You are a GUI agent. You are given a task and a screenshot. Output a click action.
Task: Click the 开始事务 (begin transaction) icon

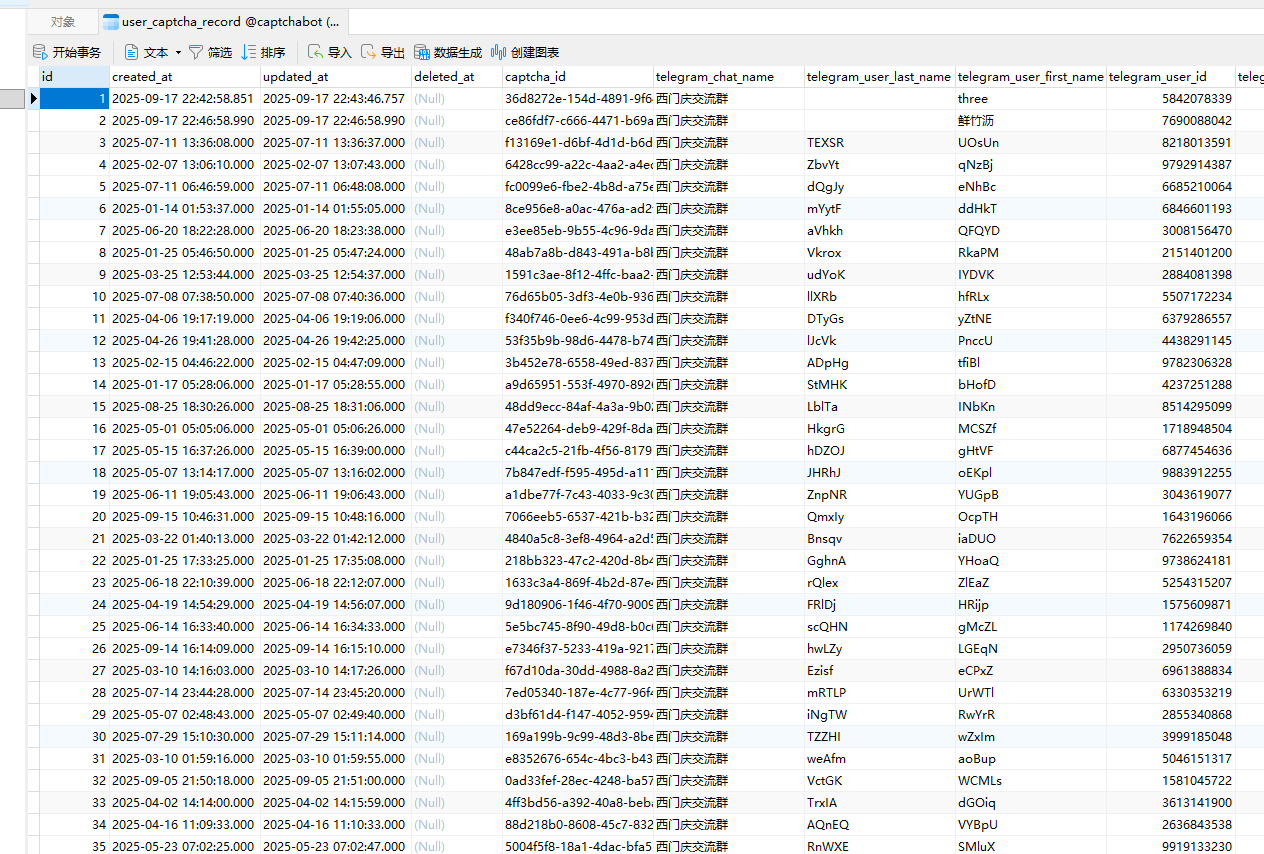coord(40,52)
